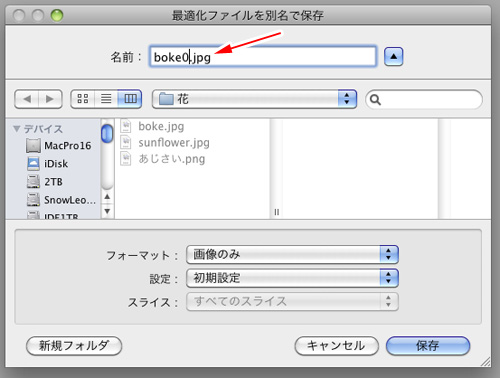
Task: Open the 花 folder location dropdown
Action: pyautogui.click(x=254, y=99)
